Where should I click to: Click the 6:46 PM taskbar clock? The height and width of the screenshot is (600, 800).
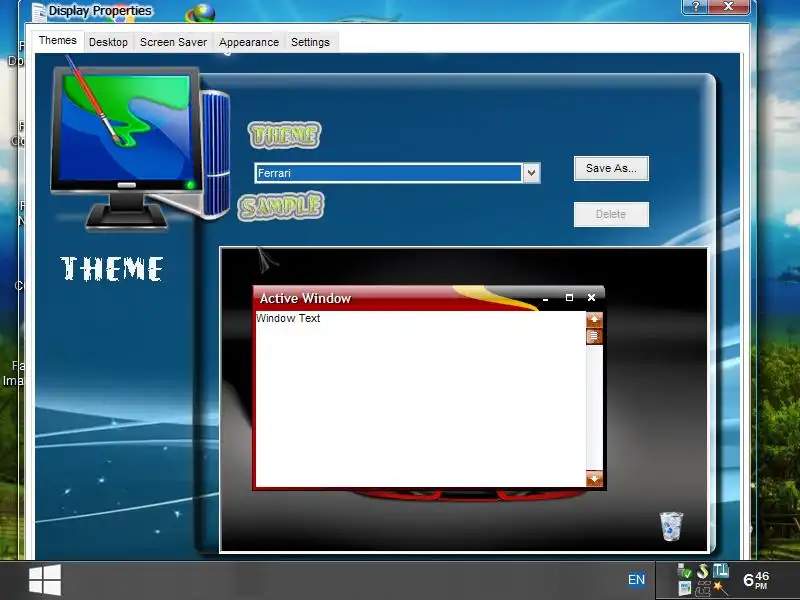point(756,580)
